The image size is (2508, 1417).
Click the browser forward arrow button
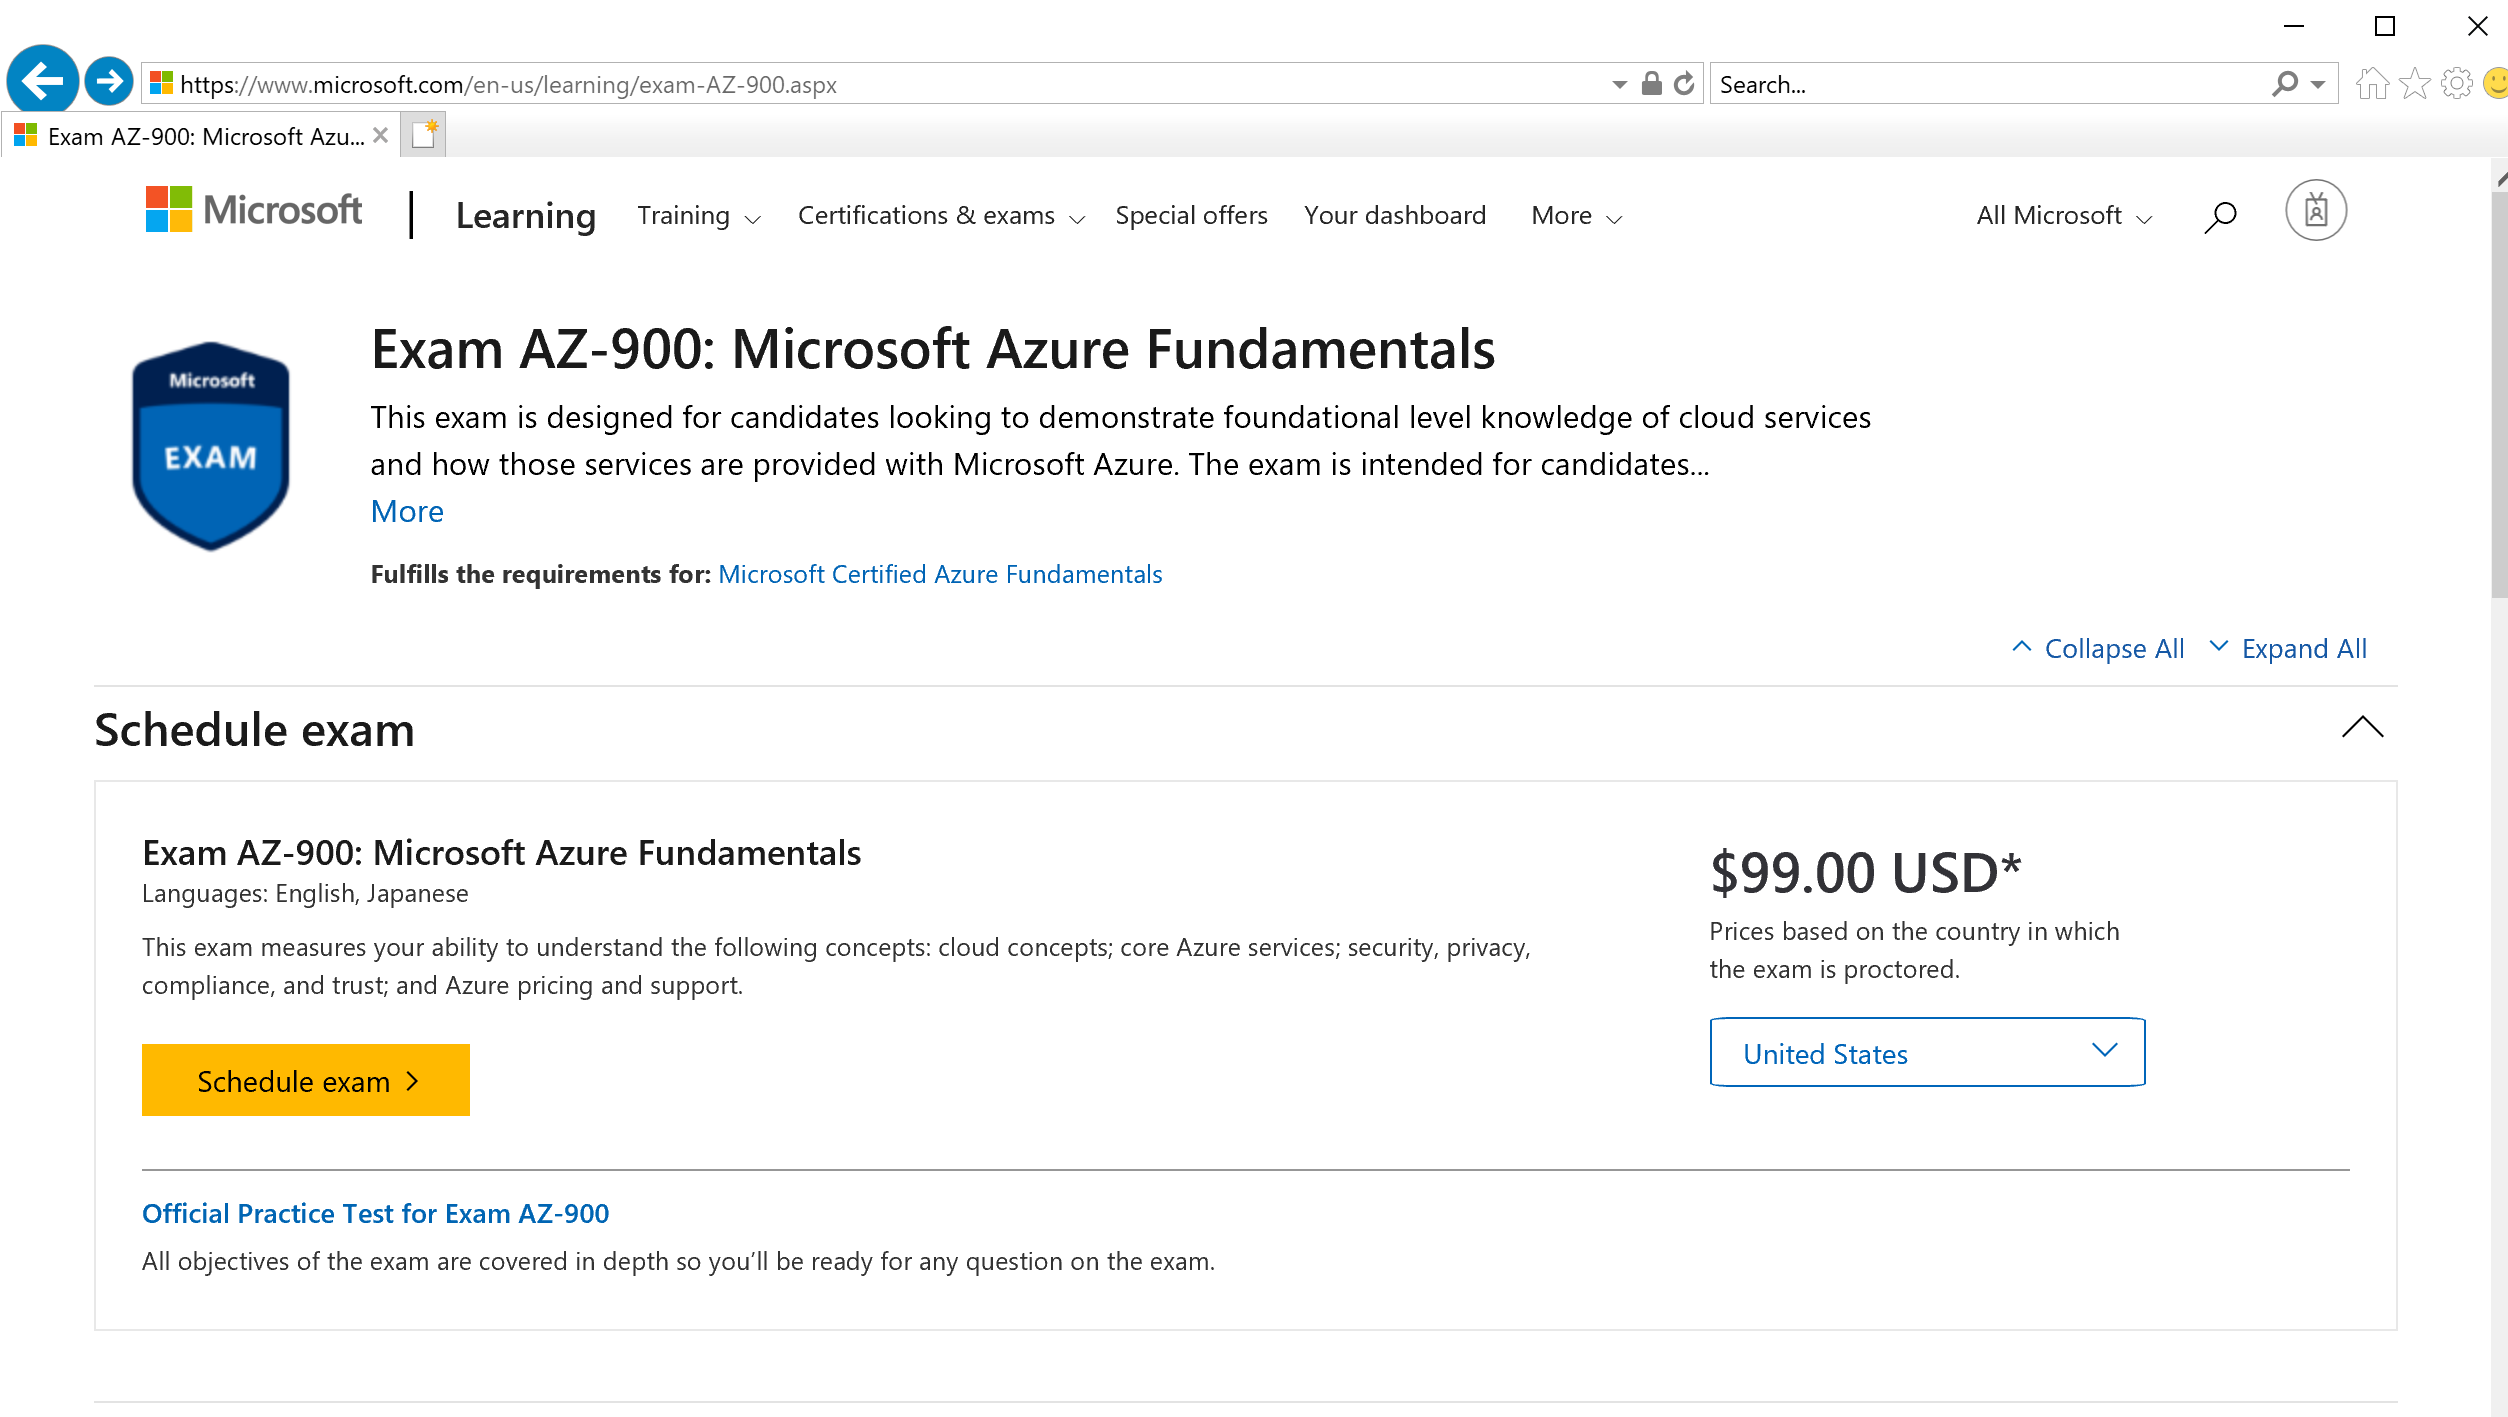[x=109, y=81]
